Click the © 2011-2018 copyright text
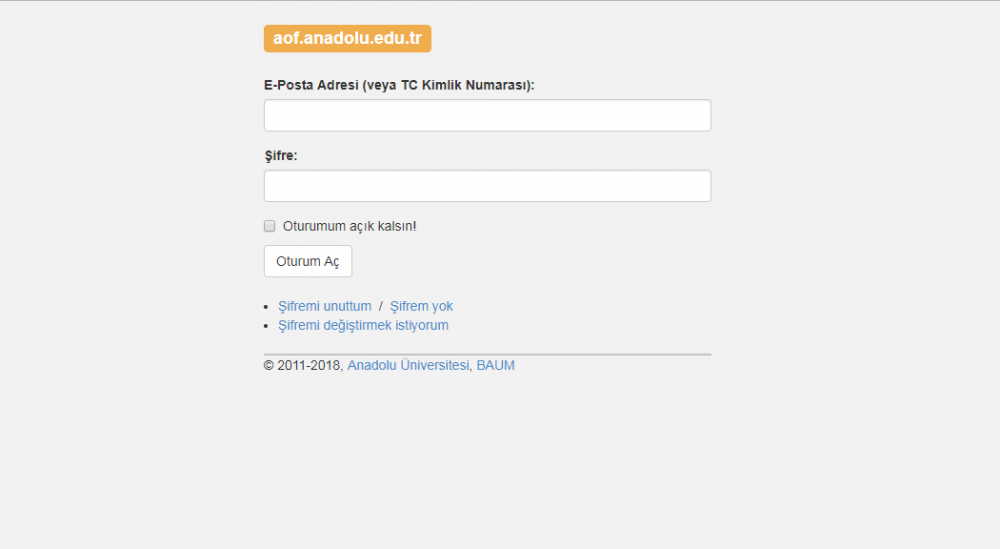 click(x=302, y=366)
